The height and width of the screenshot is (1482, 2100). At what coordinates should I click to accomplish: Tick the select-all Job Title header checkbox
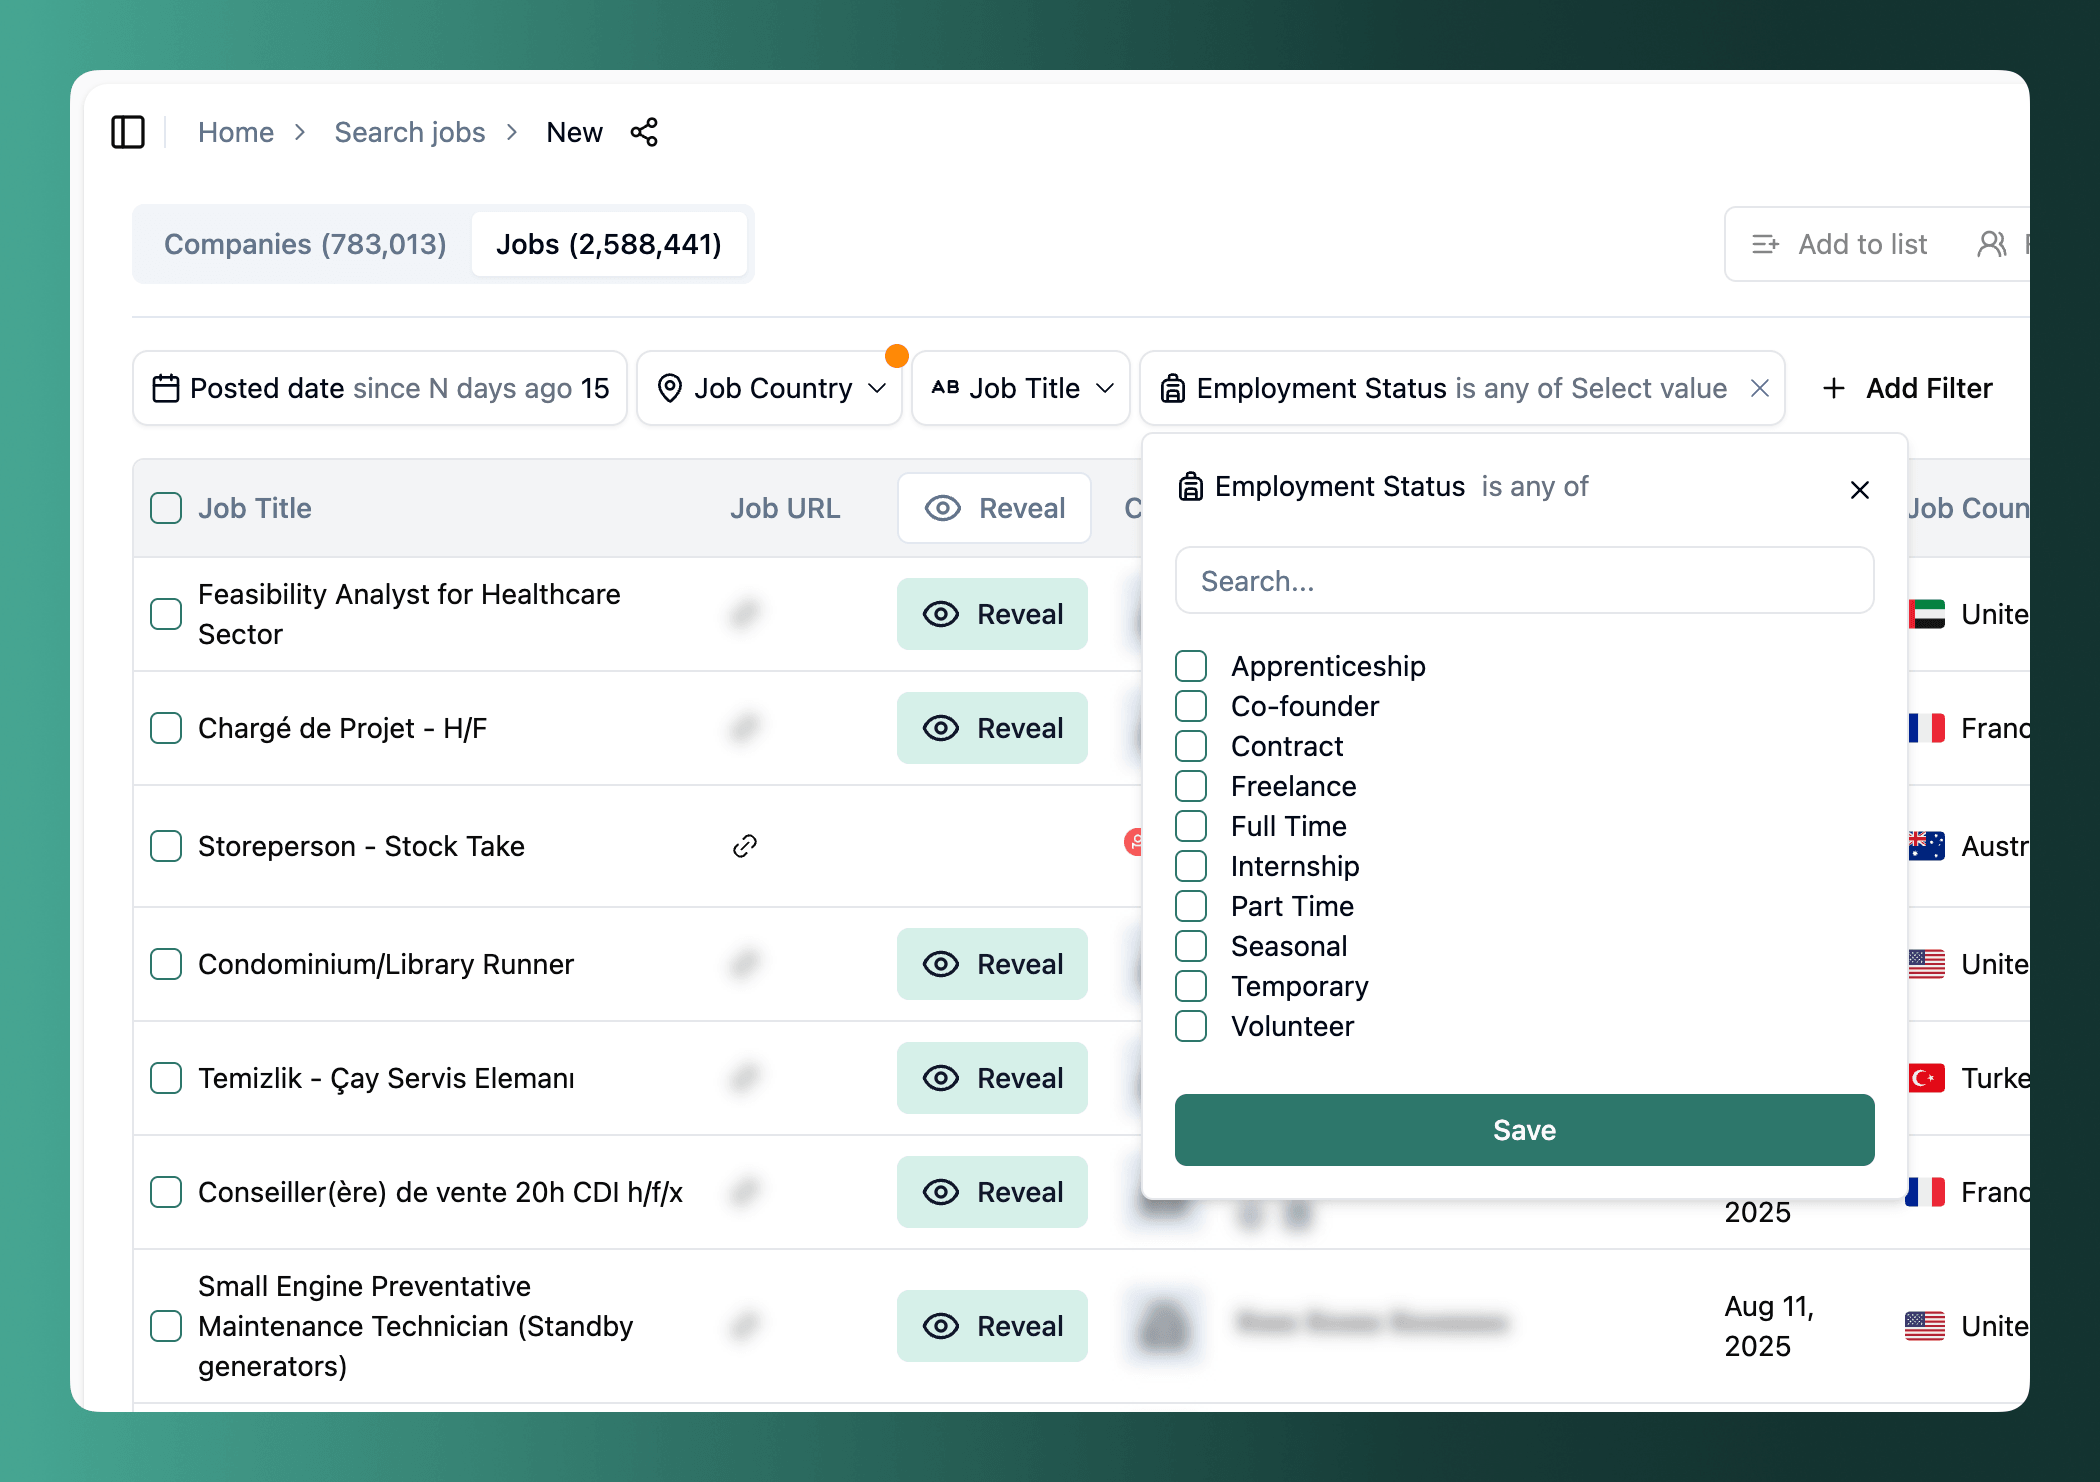[x=166, y=508]
